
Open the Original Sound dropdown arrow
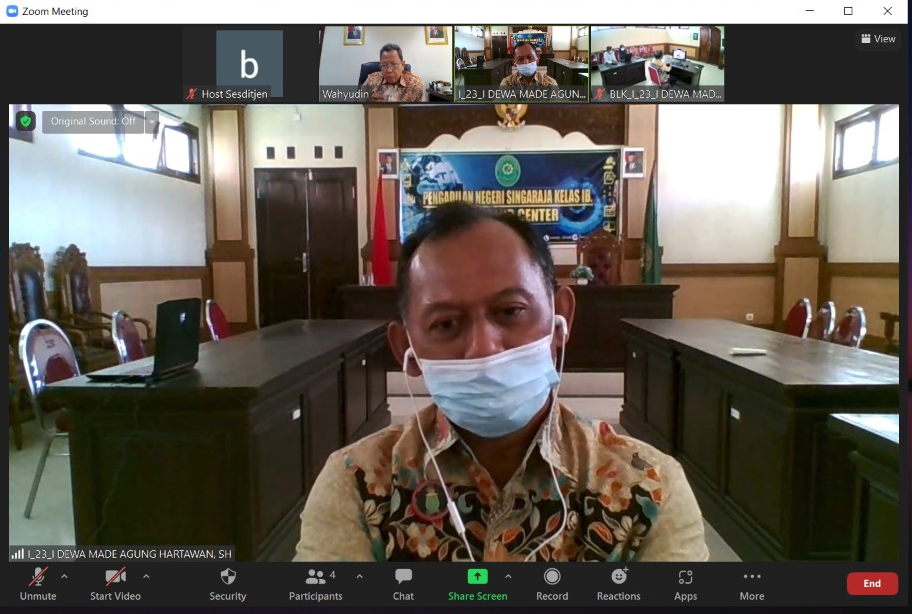[x=151, y=122]
